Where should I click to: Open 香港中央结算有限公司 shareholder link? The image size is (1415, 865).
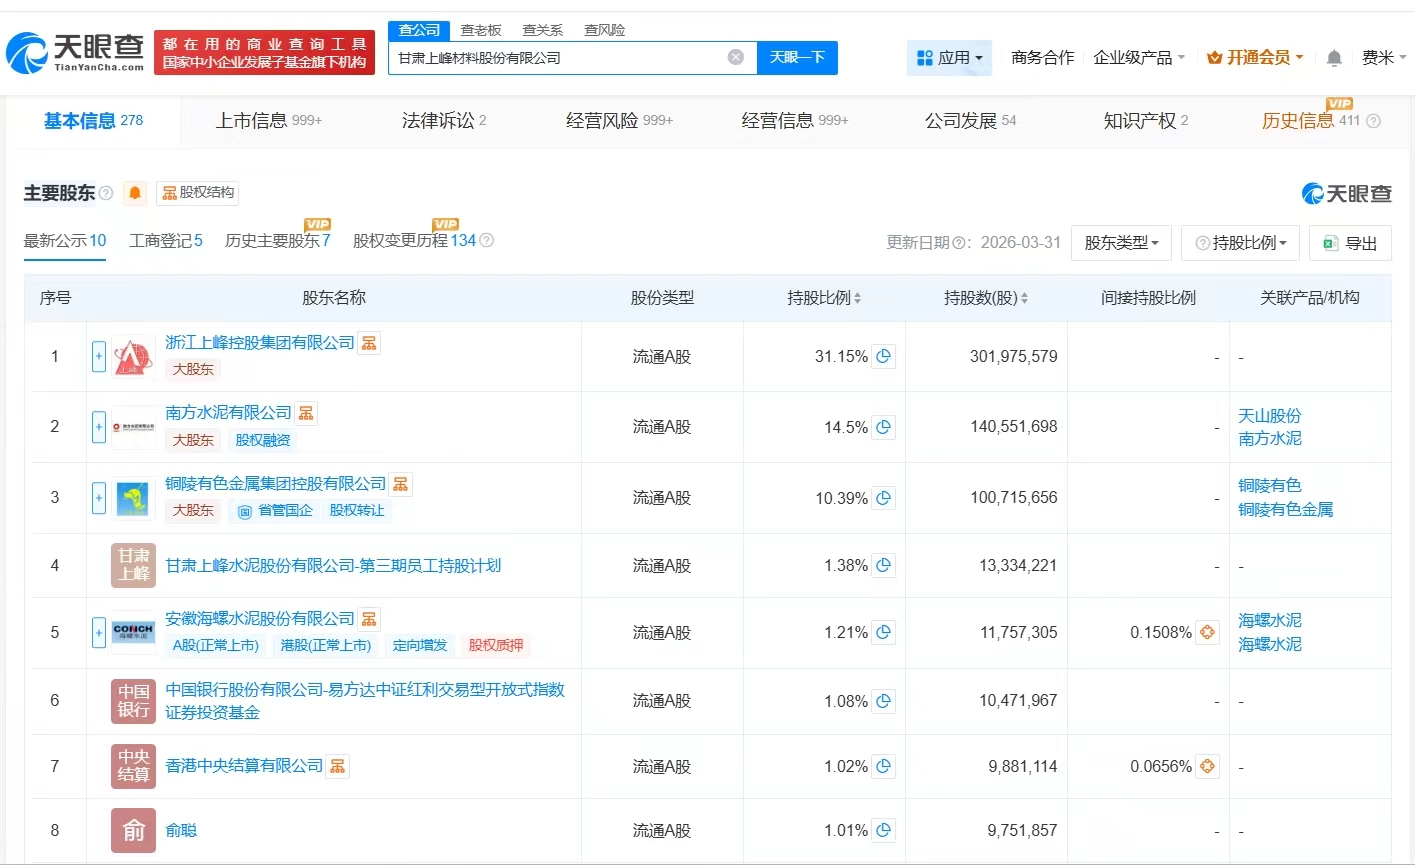pos(244,766)
